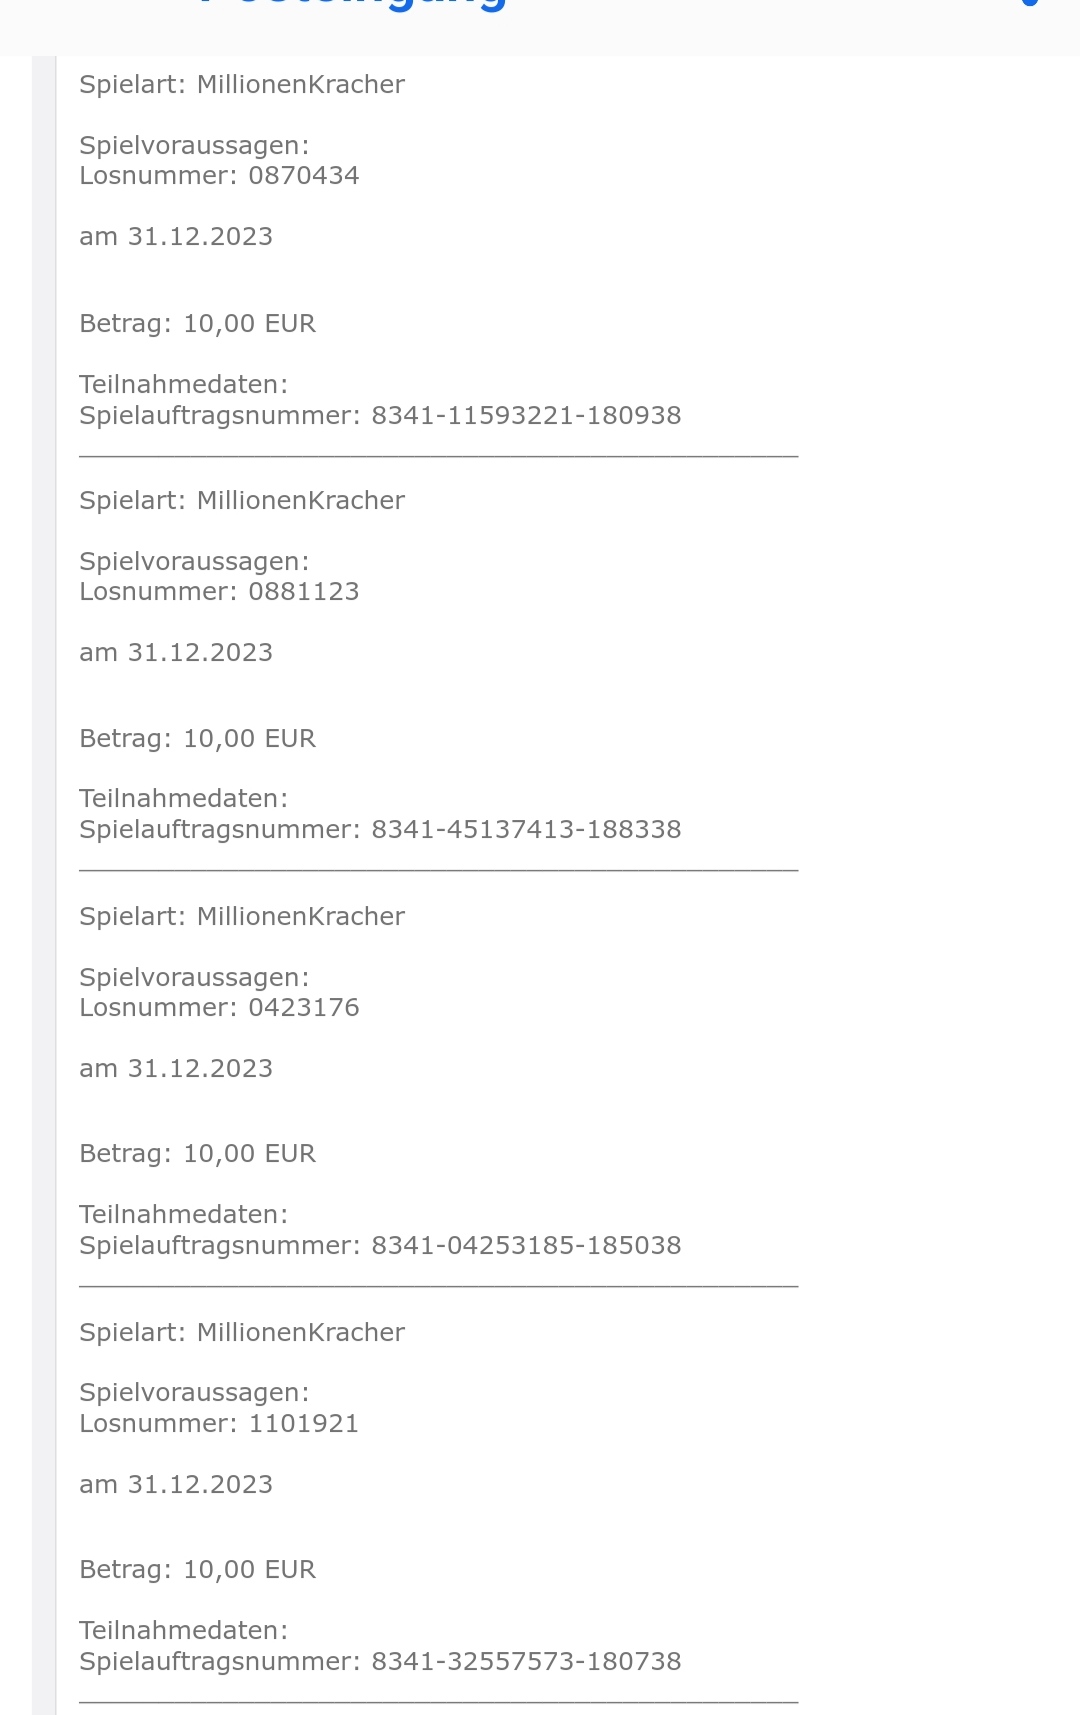Select Losnummer 0423176 entry
The image size is (1080, 1715).
coord(219,1008)
